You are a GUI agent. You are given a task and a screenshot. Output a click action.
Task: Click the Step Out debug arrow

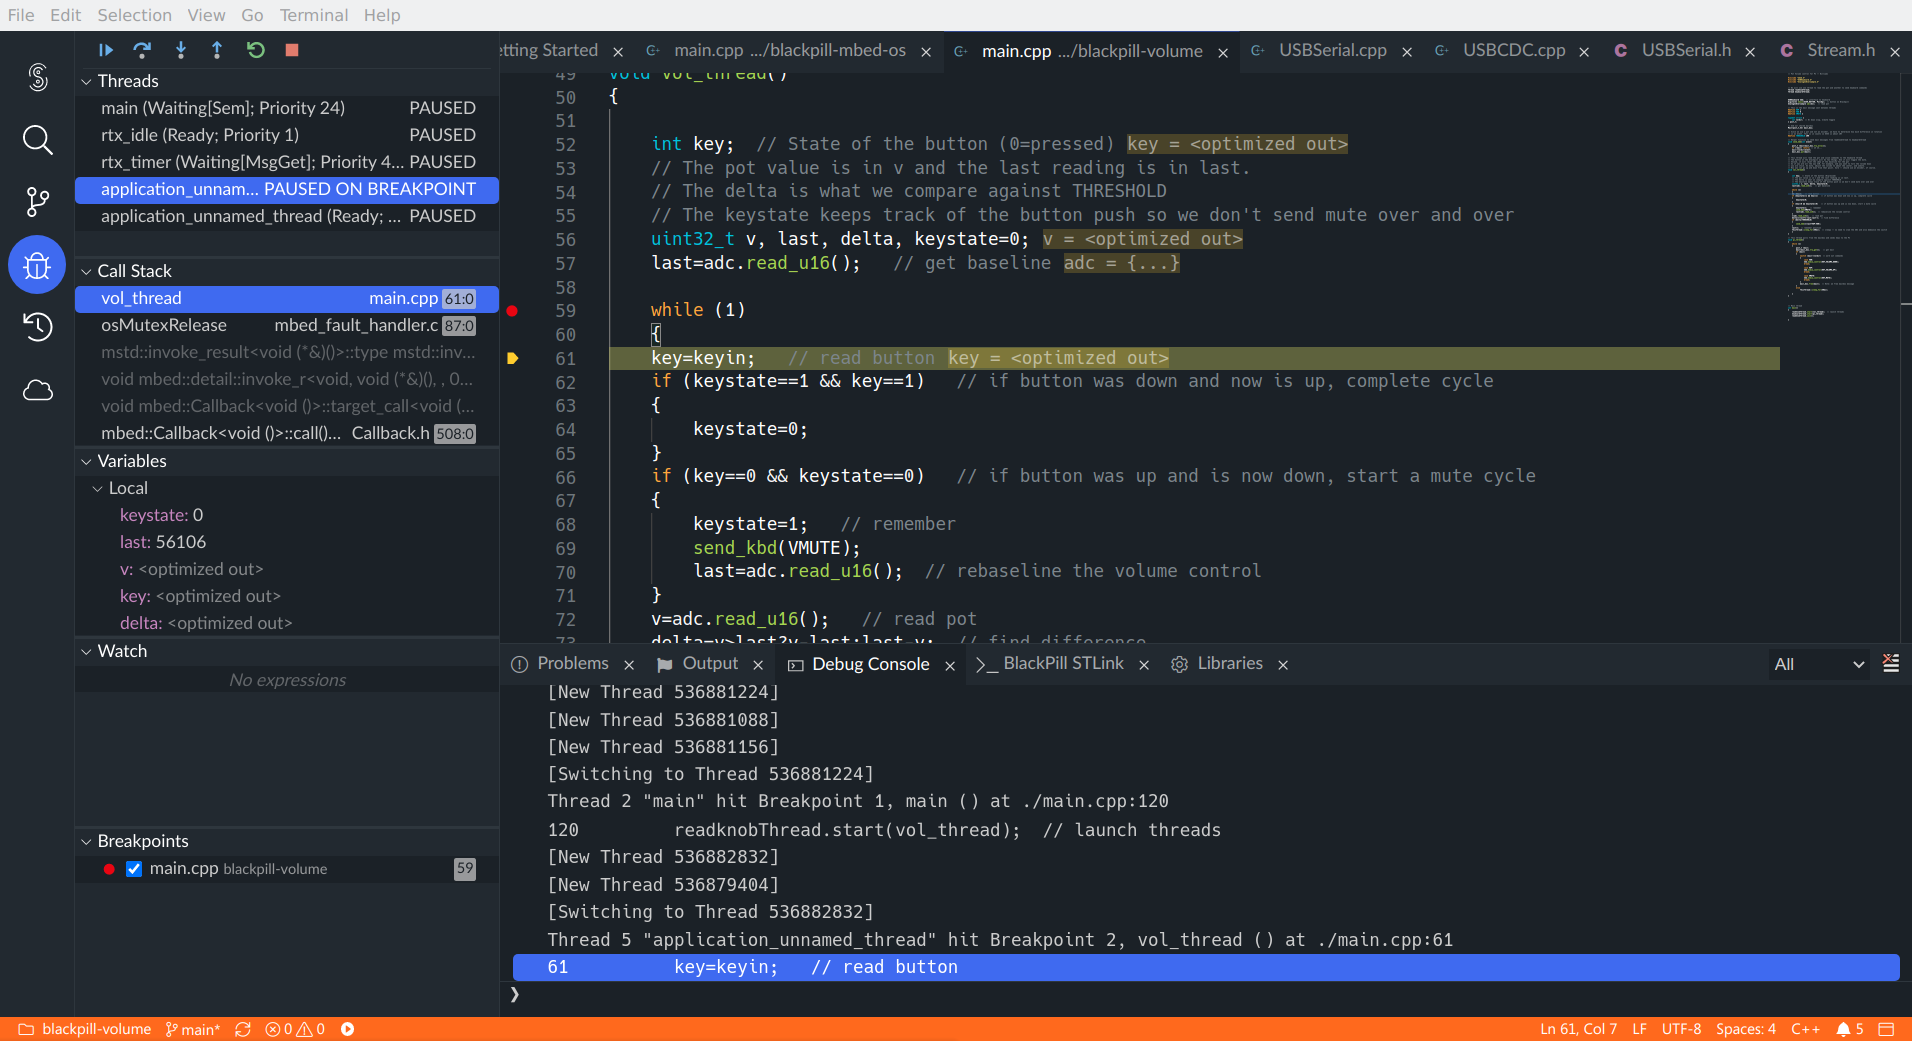[217, 50]
